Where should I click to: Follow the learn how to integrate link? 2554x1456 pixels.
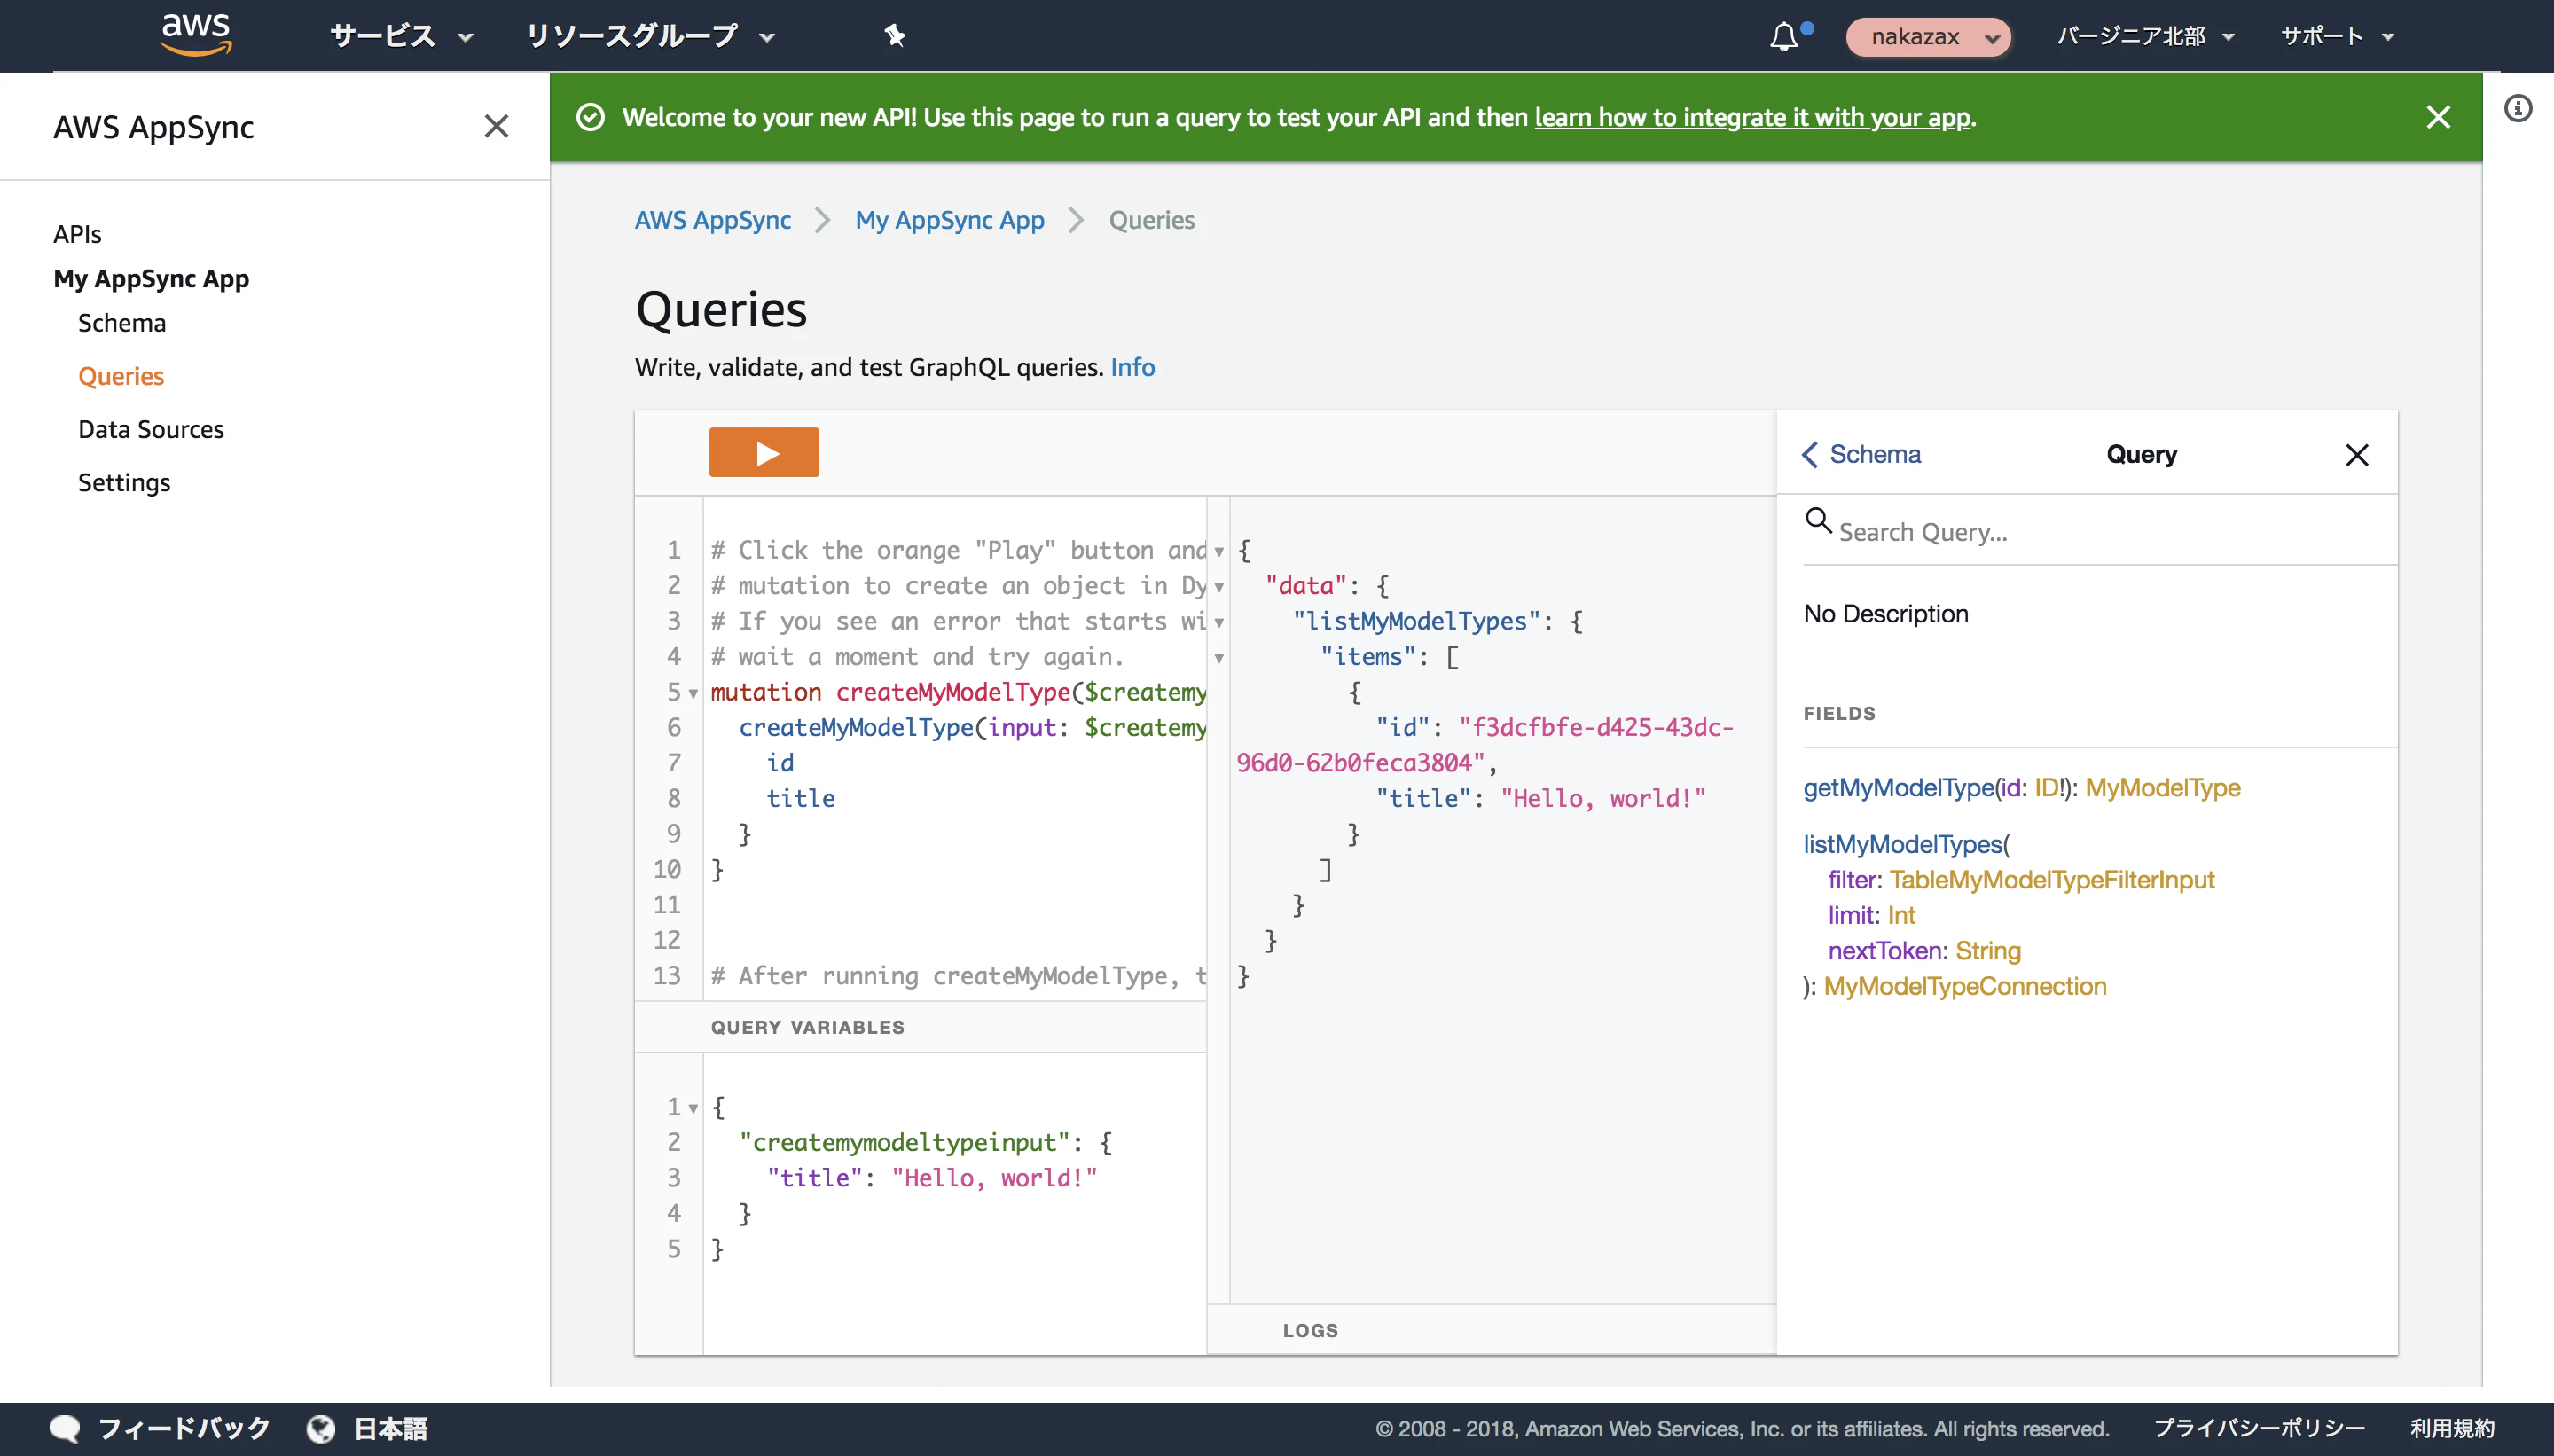pyautogui.click(x=1753, y=117)
